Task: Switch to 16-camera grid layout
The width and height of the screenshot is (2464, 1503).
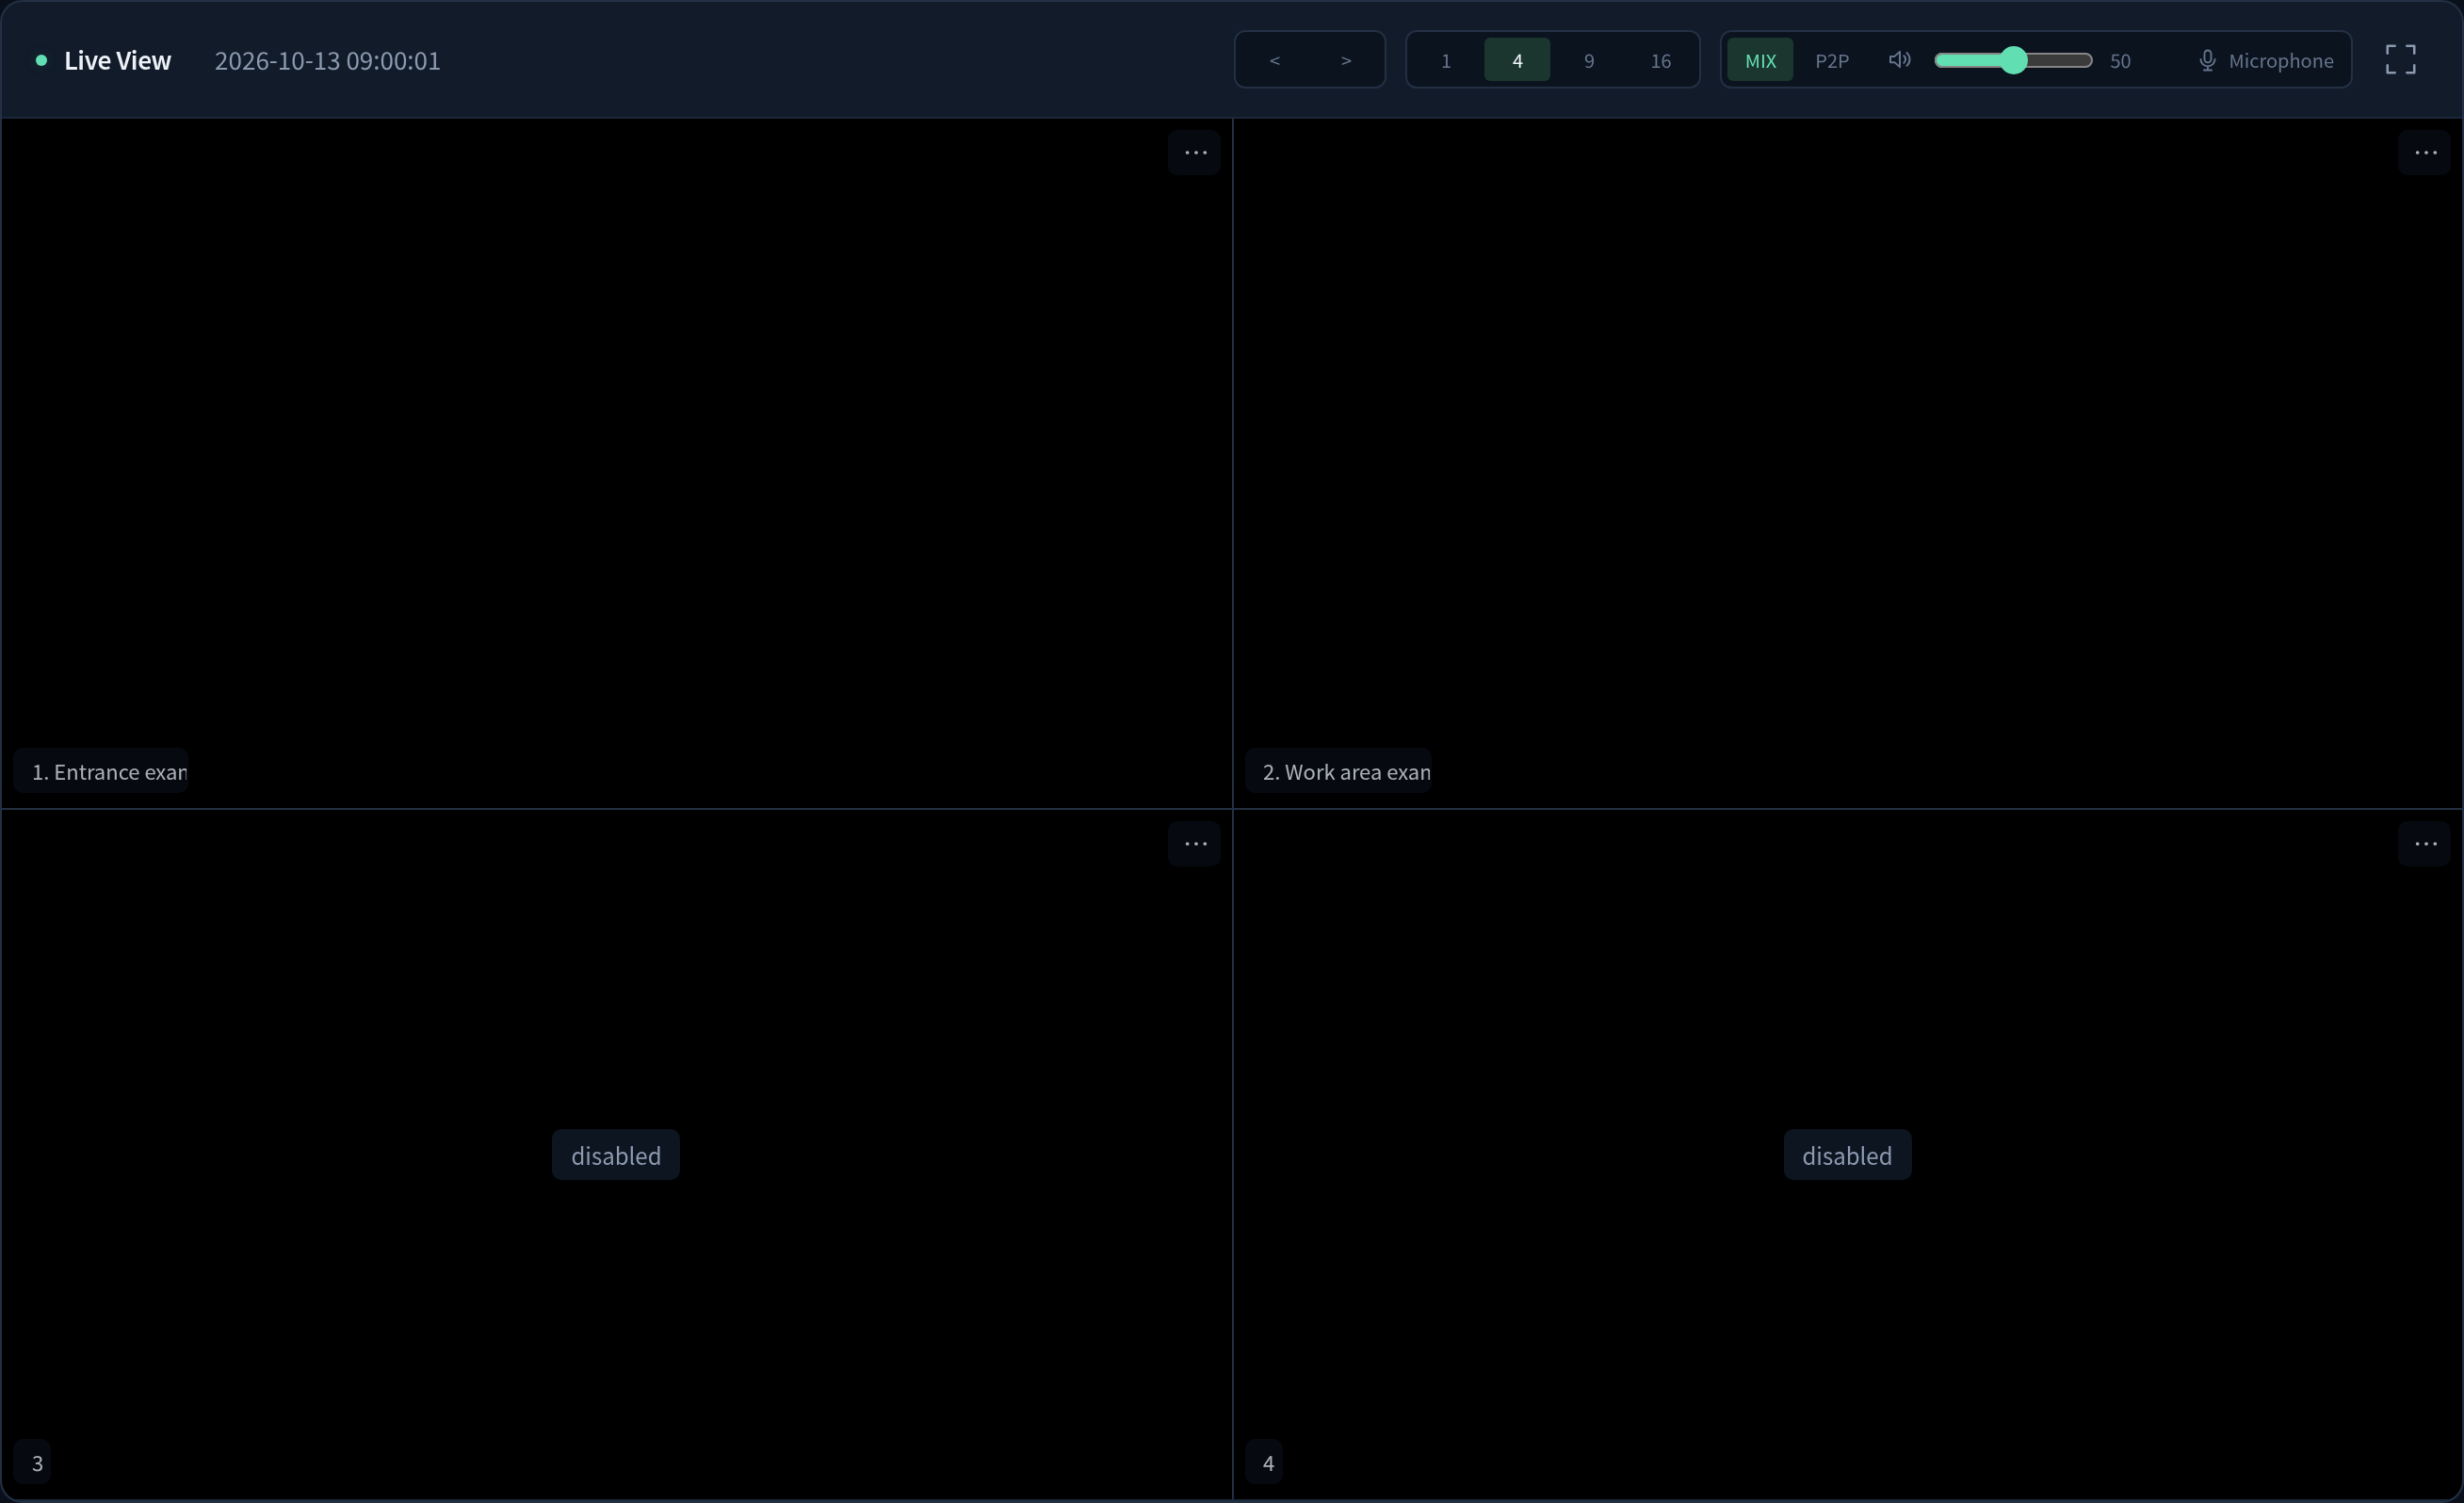Action: (1660, 60)
